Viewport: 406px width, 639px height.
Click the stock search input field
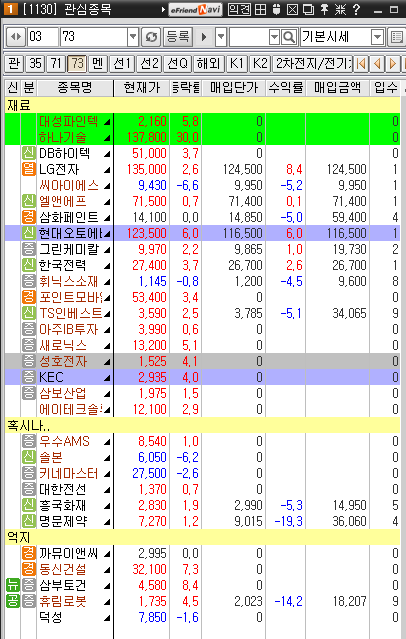click(x=249, y=37)
